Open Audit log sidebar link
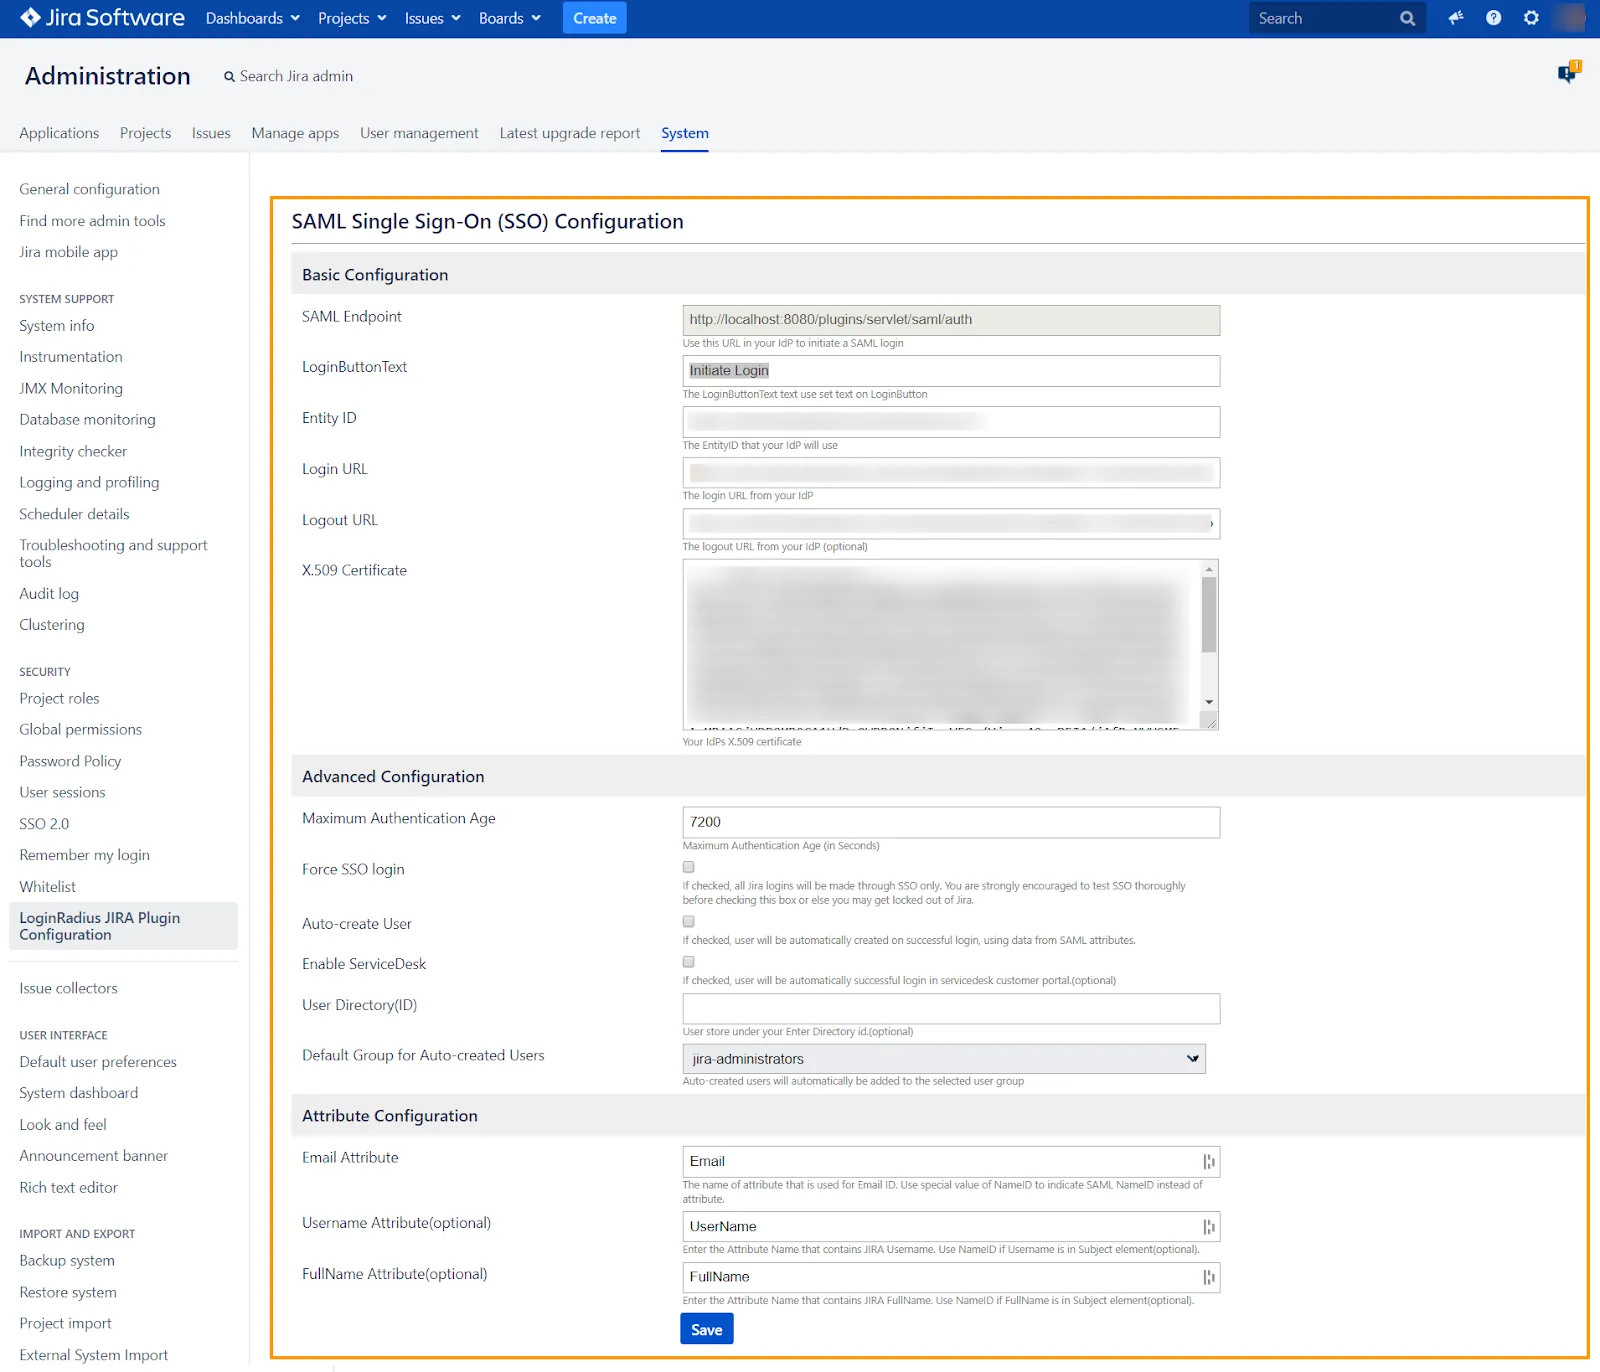 tap(49, 594)
